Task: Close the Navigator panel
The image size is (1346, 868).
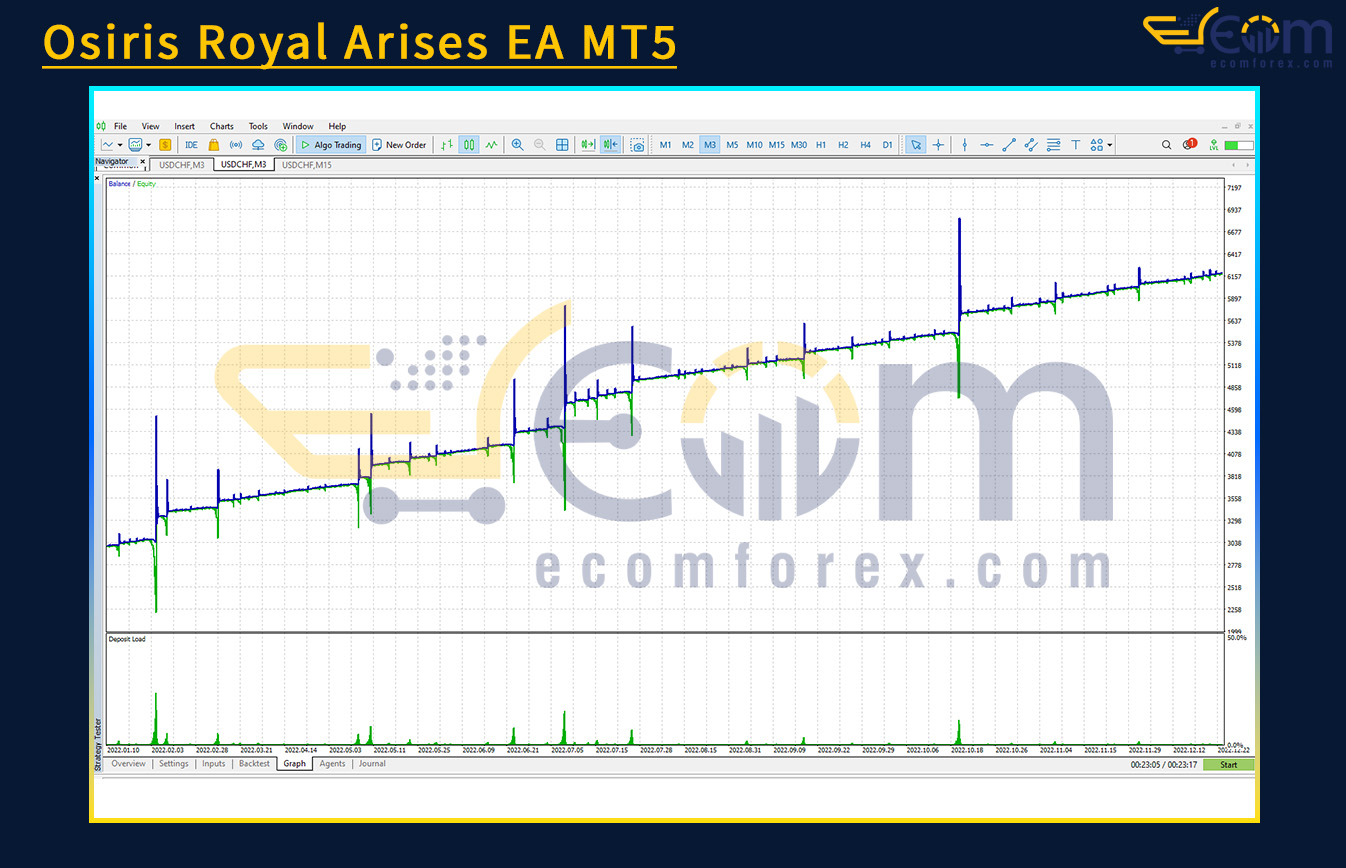Action: pos(143,161)
